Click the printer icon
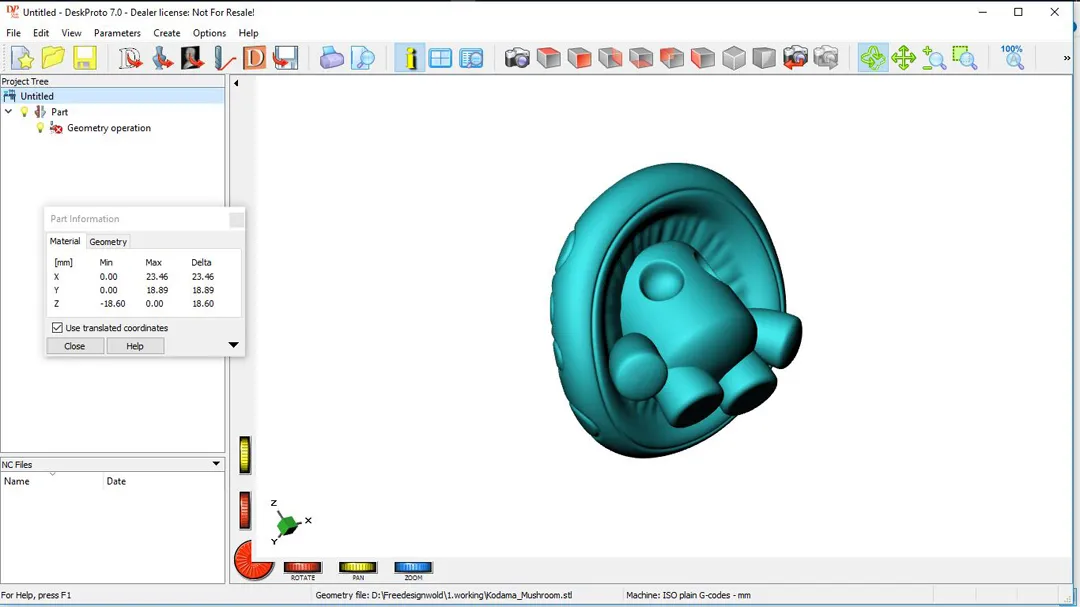Screen dimensions: 1080x607 tap(331, 58)
